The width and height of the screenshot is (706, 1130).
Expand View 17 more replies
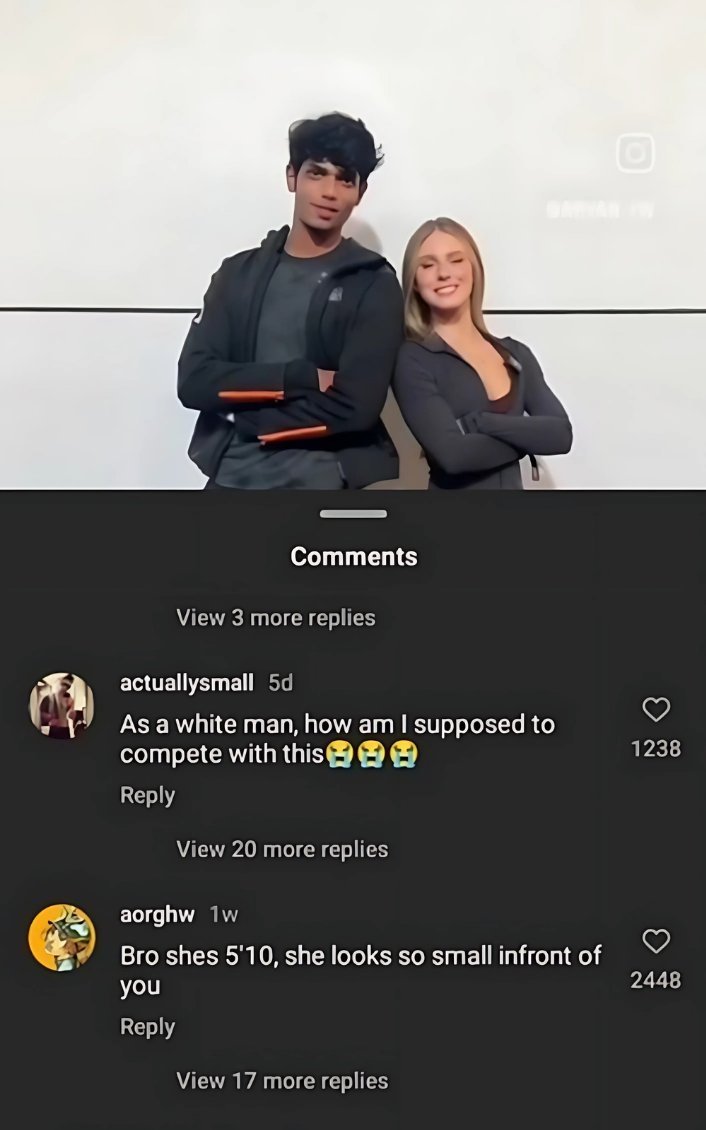tap(282, 1080)
